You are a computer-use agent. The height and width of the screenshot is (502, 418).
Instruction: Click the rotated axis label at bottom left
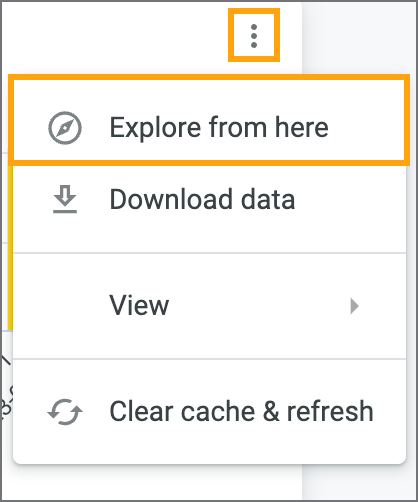(7, 387)
